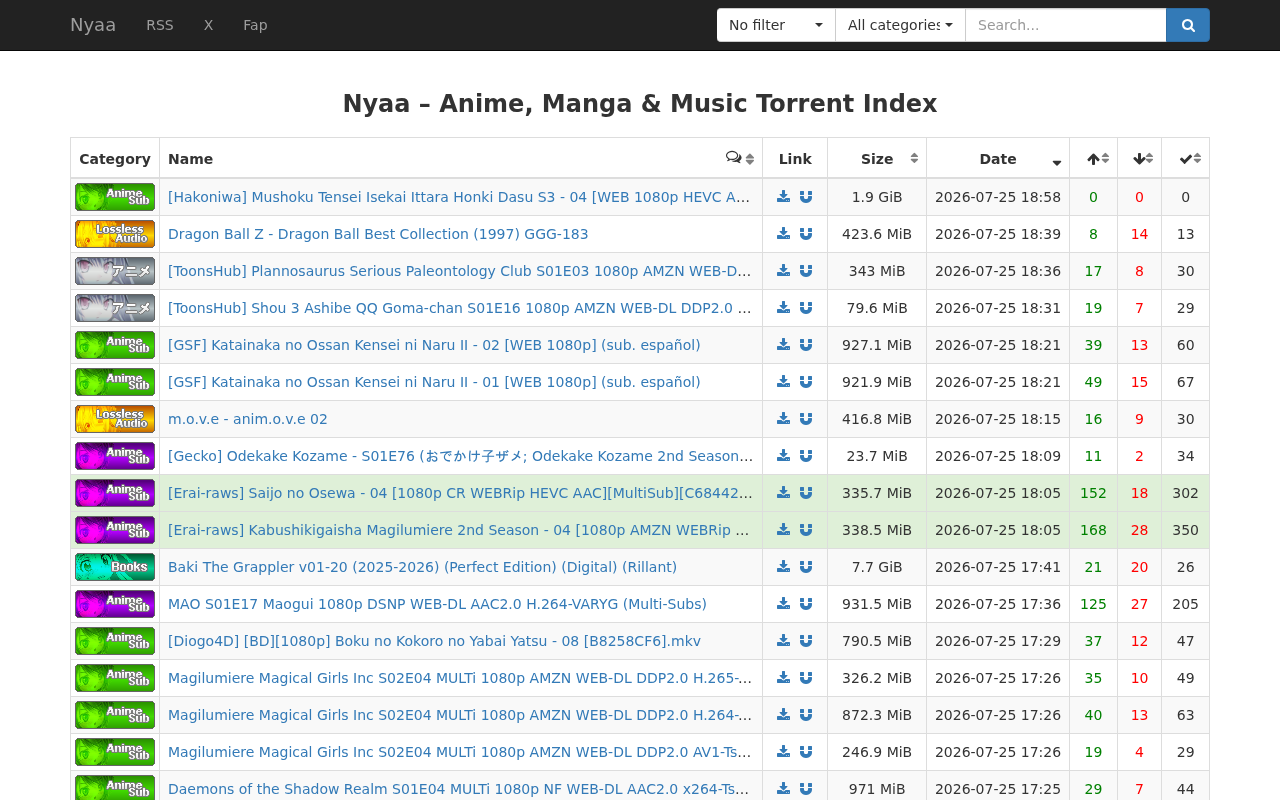Sort by comments icon in Name header
Screen dimensions: 1280x800
click(740, 158)
